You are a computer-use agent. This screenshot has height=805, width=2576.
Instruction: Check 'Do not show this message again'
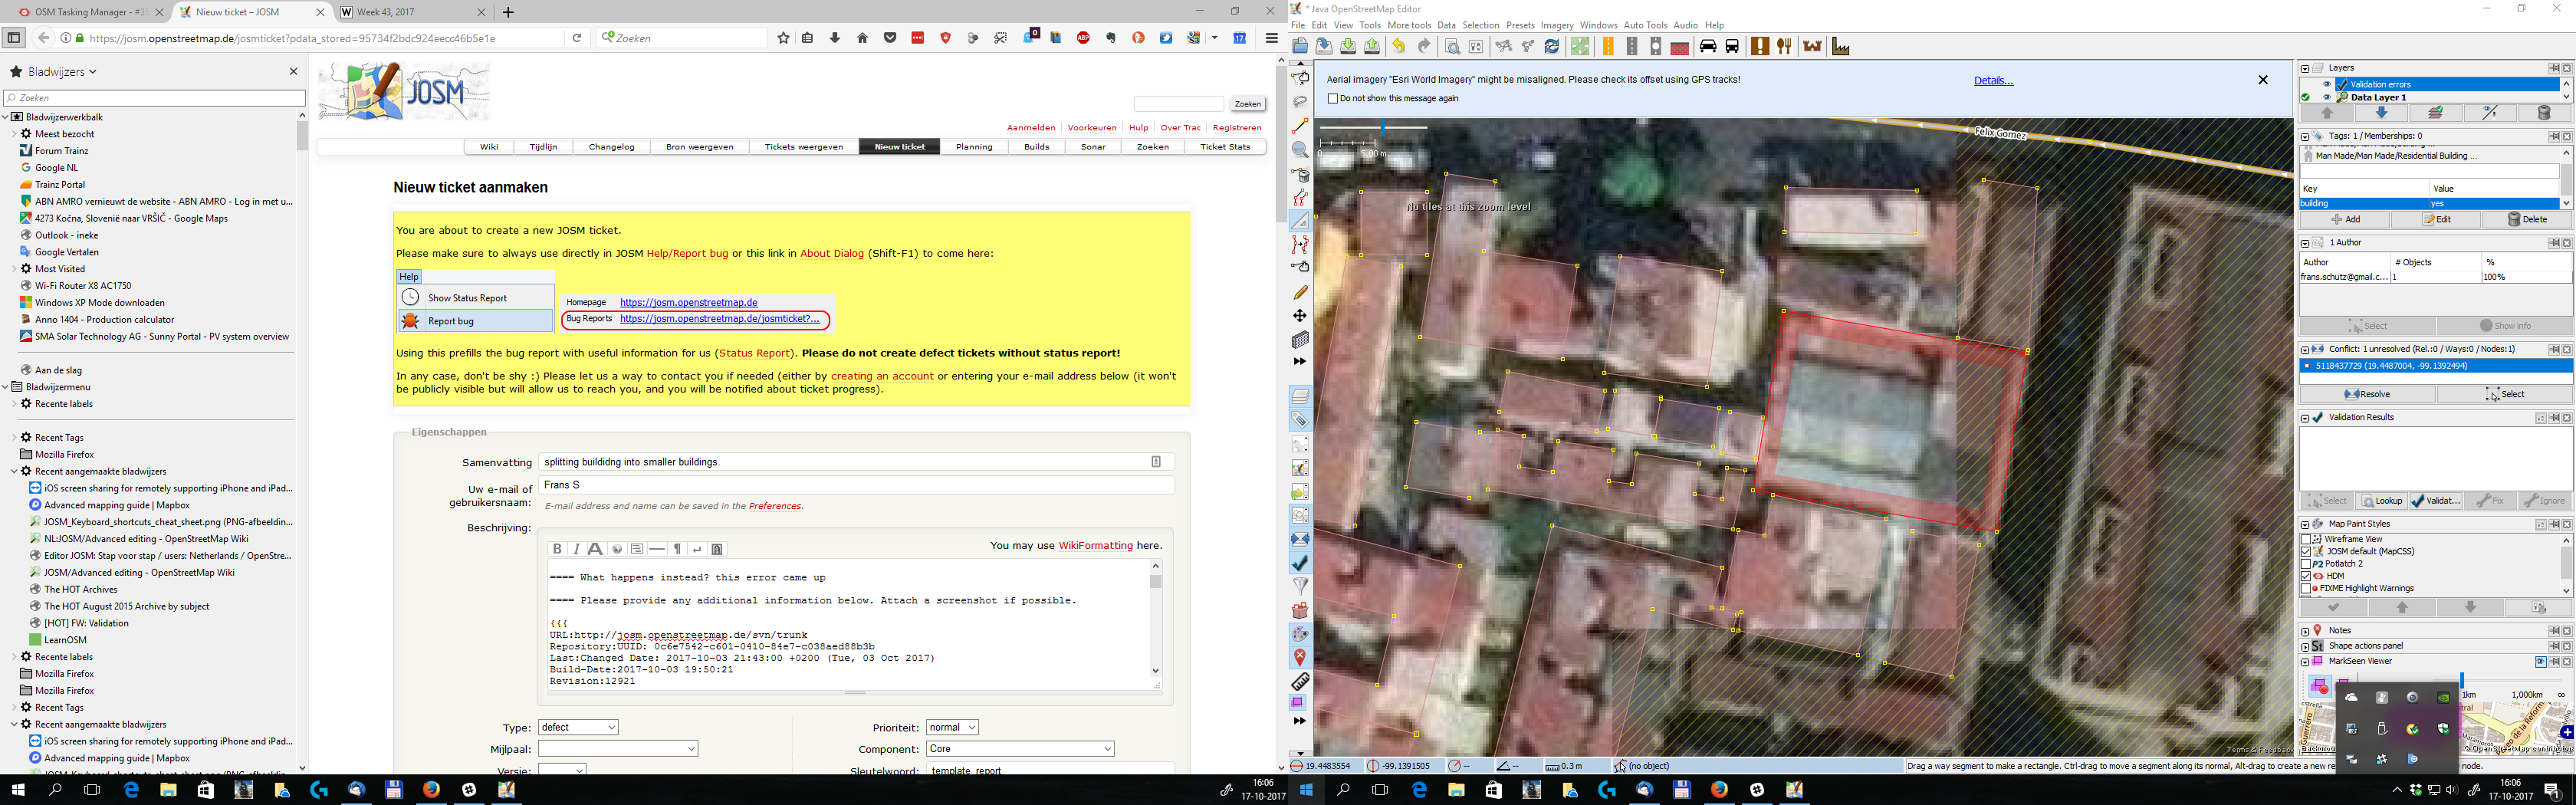point(1332,98)
